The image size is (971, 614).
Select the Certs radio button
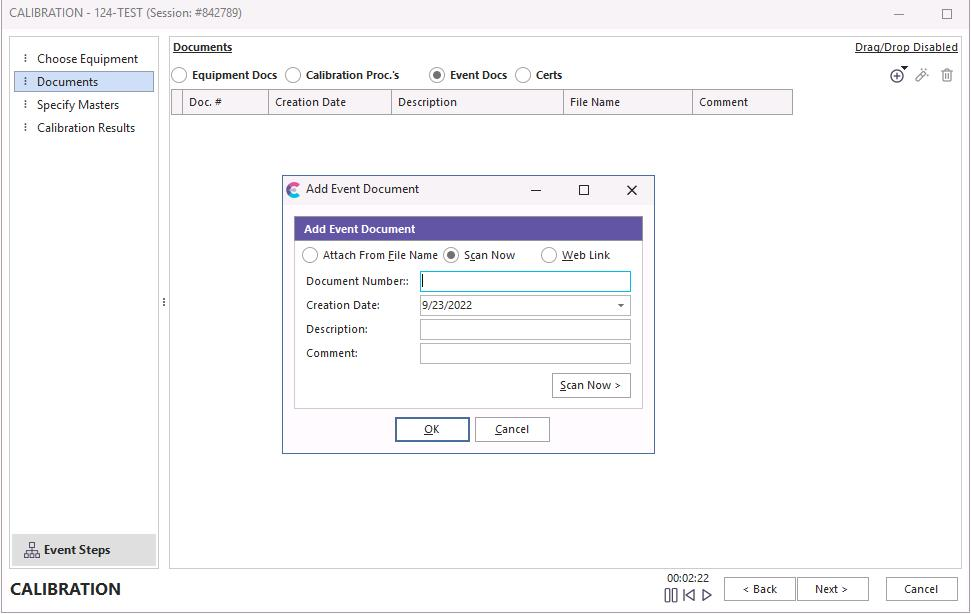point(523,75)
